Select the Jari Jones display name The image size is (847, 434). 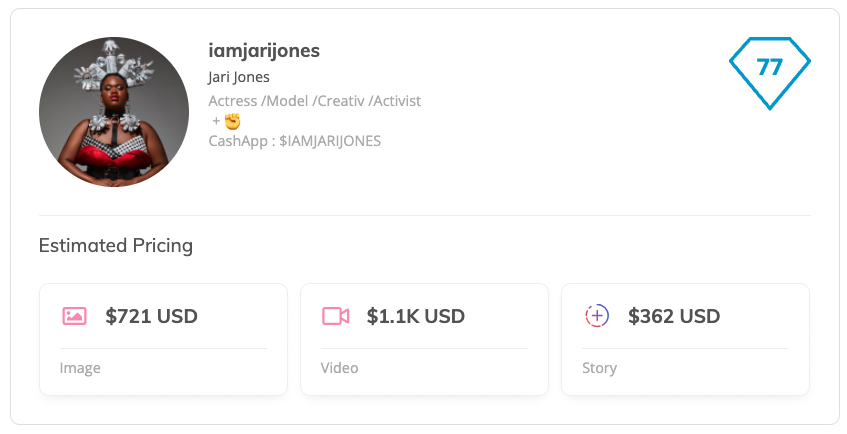(239, 77)
